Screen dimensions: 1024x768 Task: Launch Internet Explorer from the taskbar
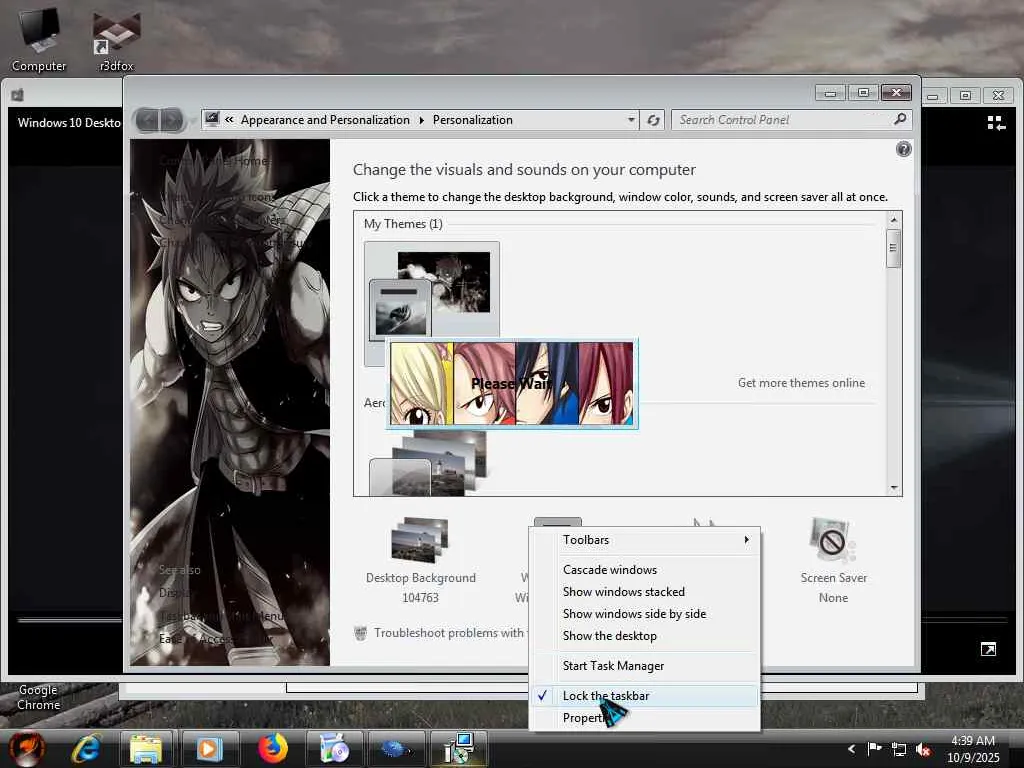[x=86, y=748]
